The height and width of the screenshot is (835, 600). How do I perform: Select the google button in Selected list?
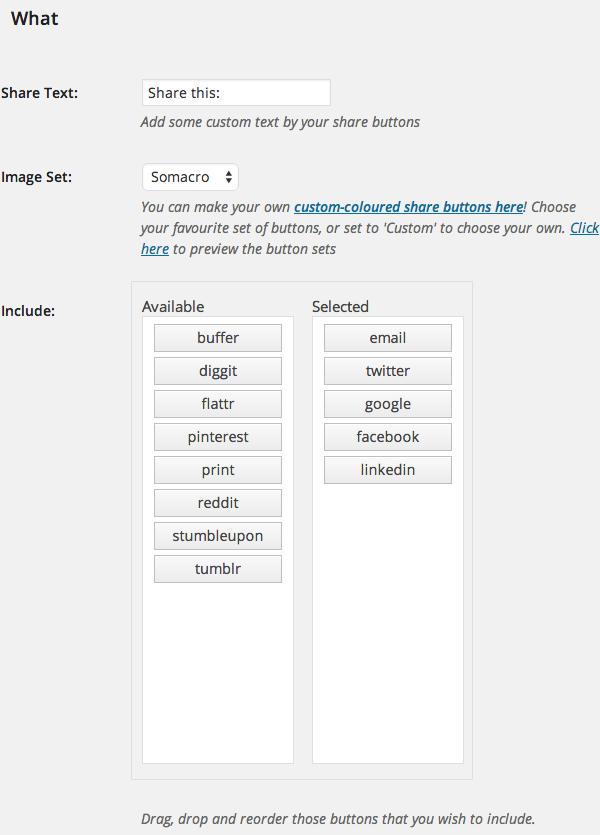[x=388, y=404]
